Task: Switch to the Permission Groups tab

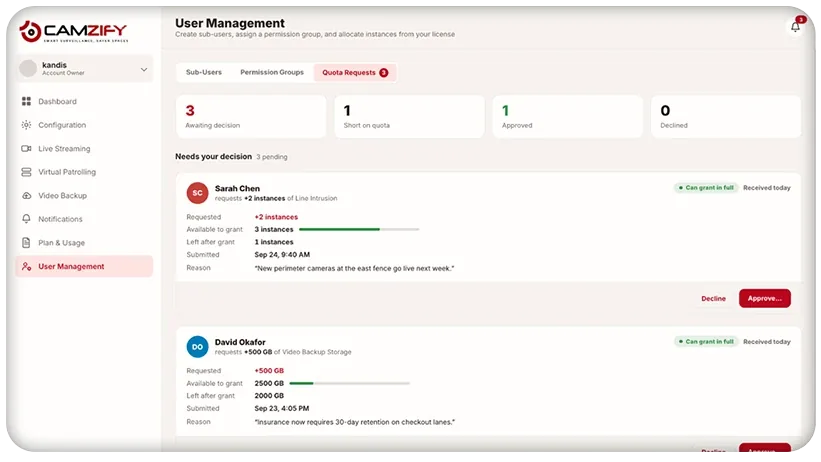Action: click(x=272, y=72)
